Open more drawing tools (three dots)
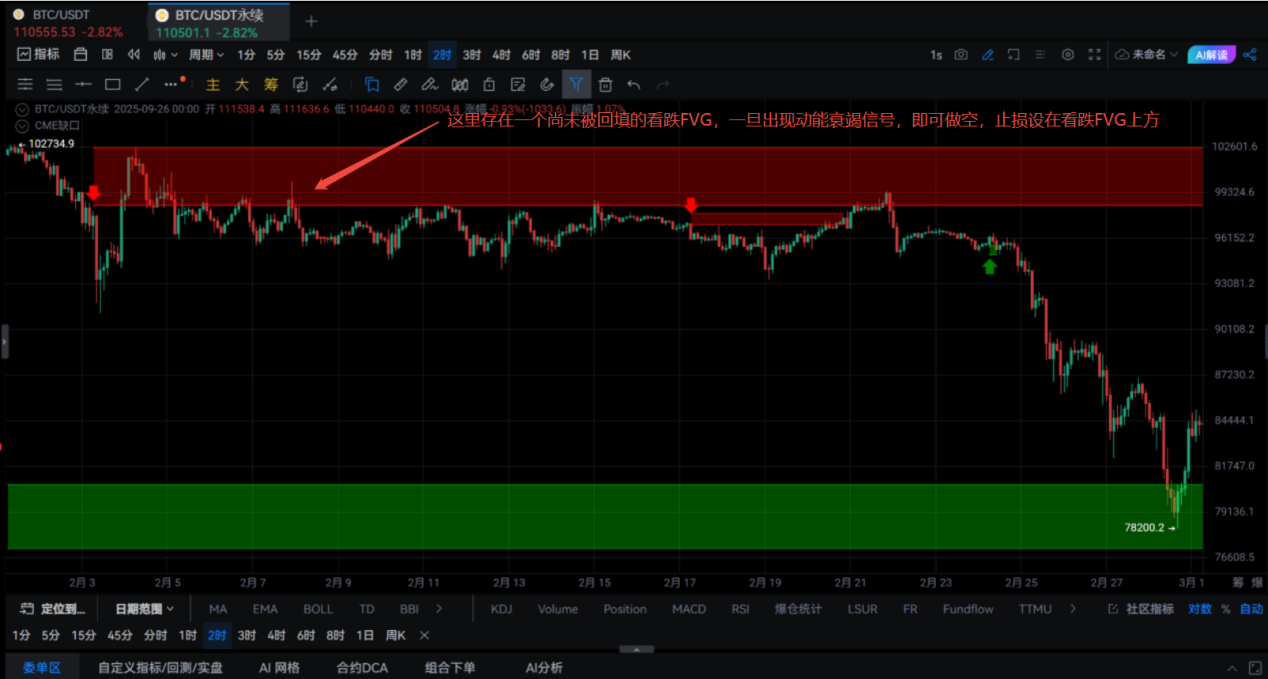Screen dimensions: 1268x679 [x=173, y=84]
